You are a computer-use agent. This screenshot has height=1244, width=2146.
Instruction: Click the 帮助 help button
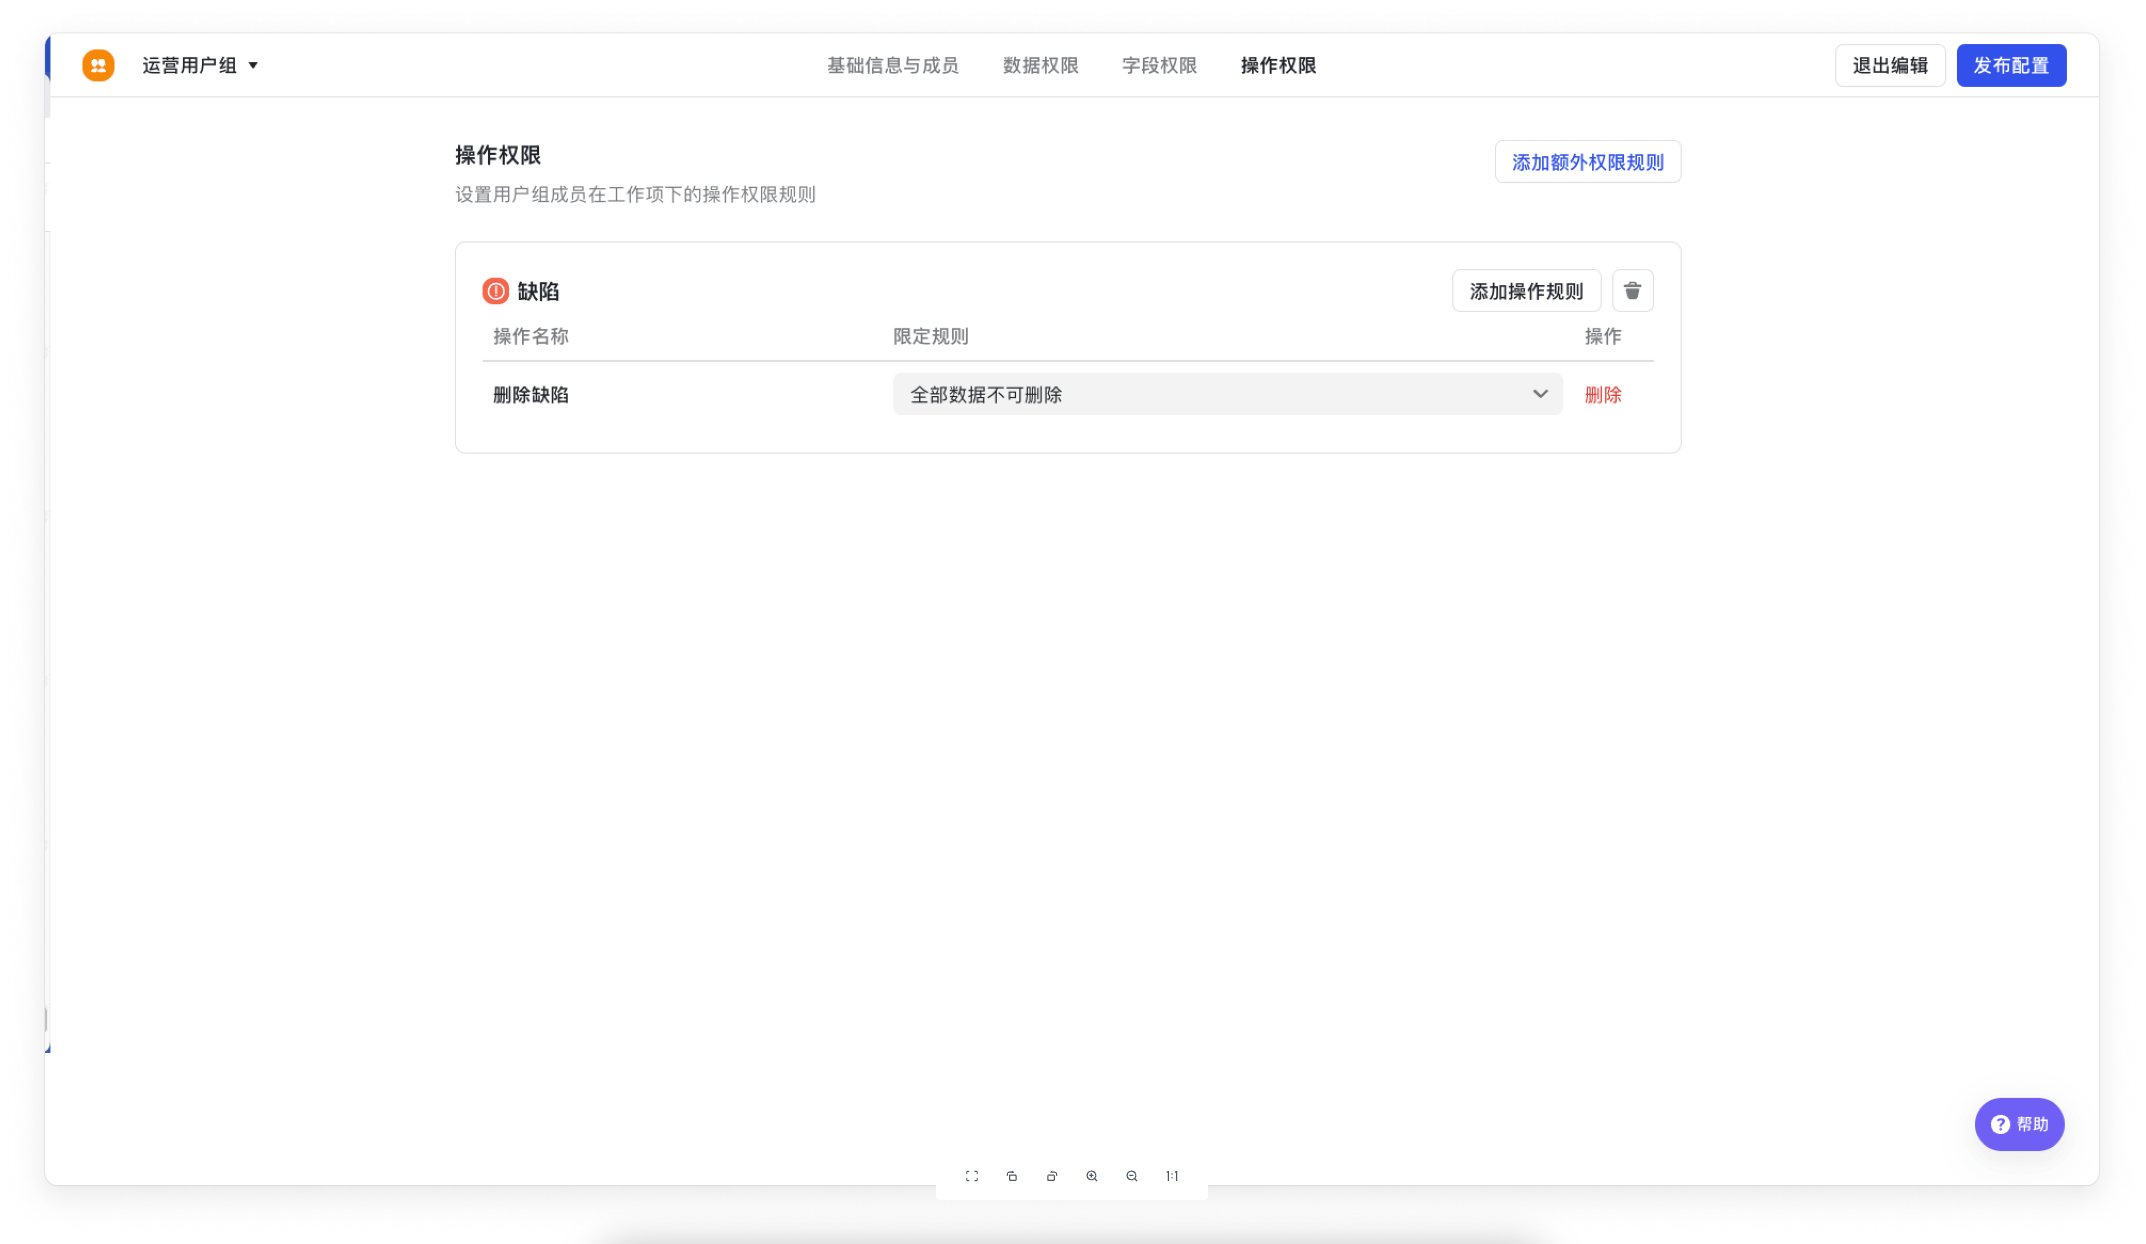point(2019,1124)
